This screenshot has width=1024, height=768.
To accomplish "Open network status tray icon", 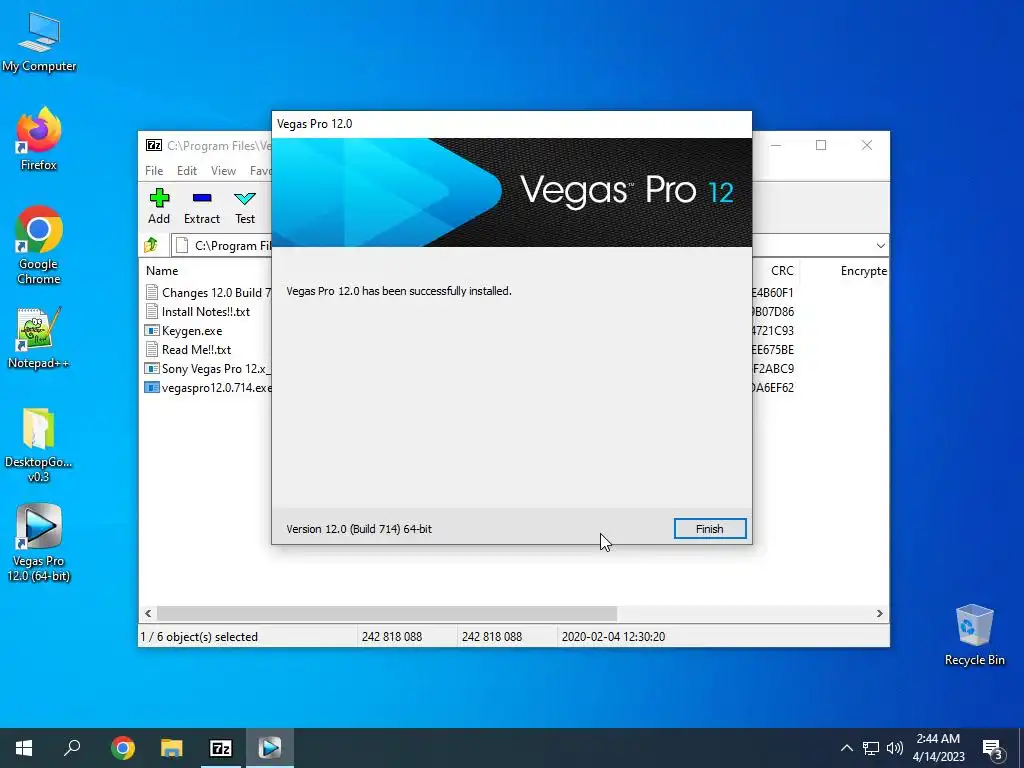I will [871, 748].
